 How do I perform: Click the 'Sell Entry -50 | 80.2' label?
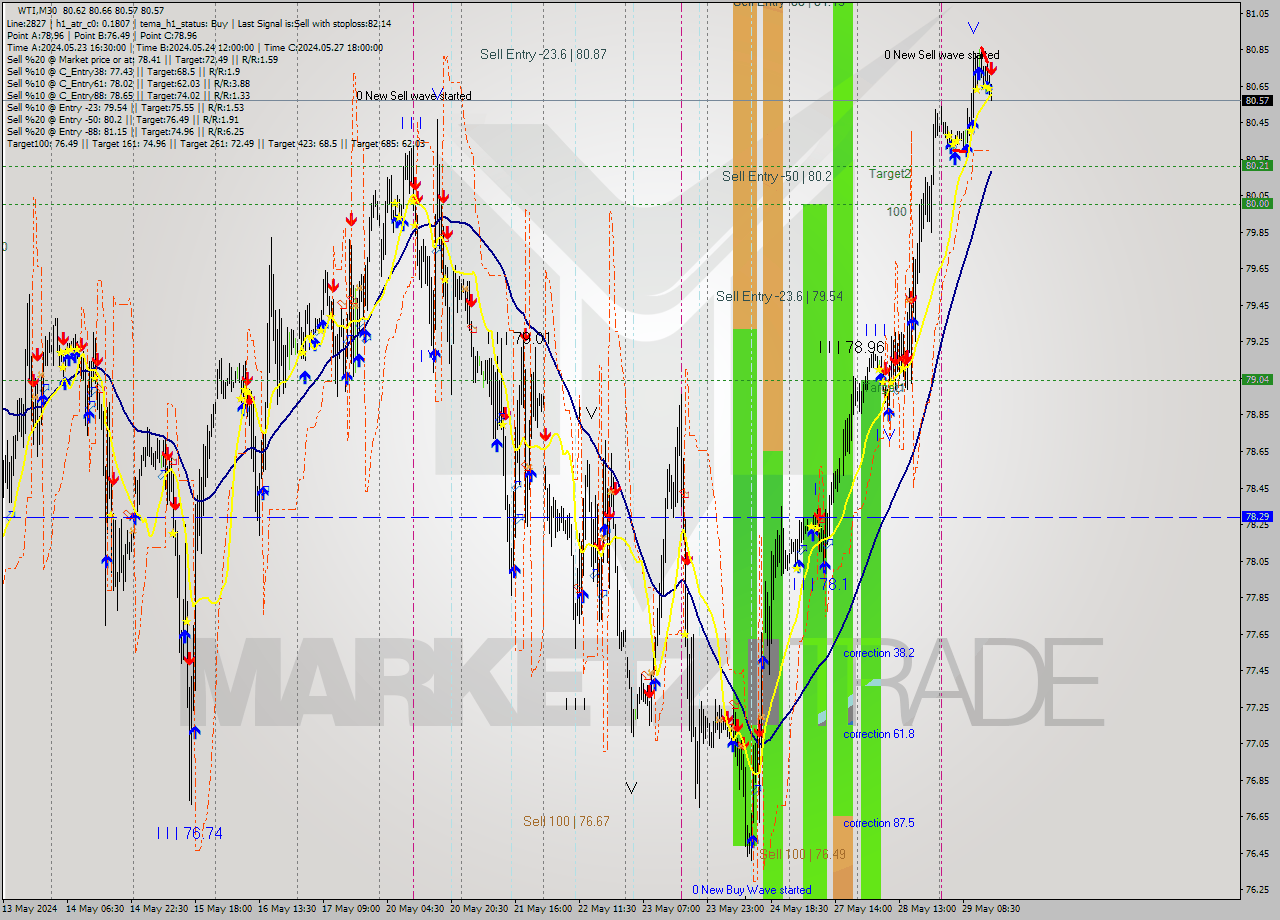776,176
